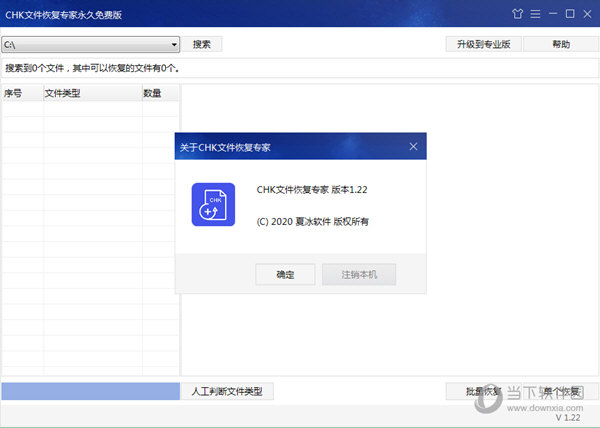Minimize the CHK recovery window
600x428 pixels.
(x=553, y=14)
